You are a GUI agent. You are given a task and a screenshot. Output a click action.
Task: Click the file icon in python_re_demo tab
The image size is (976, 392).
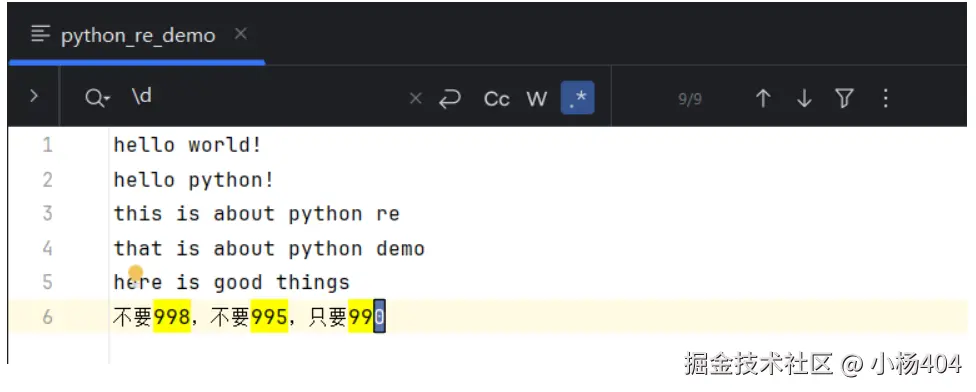40,34
